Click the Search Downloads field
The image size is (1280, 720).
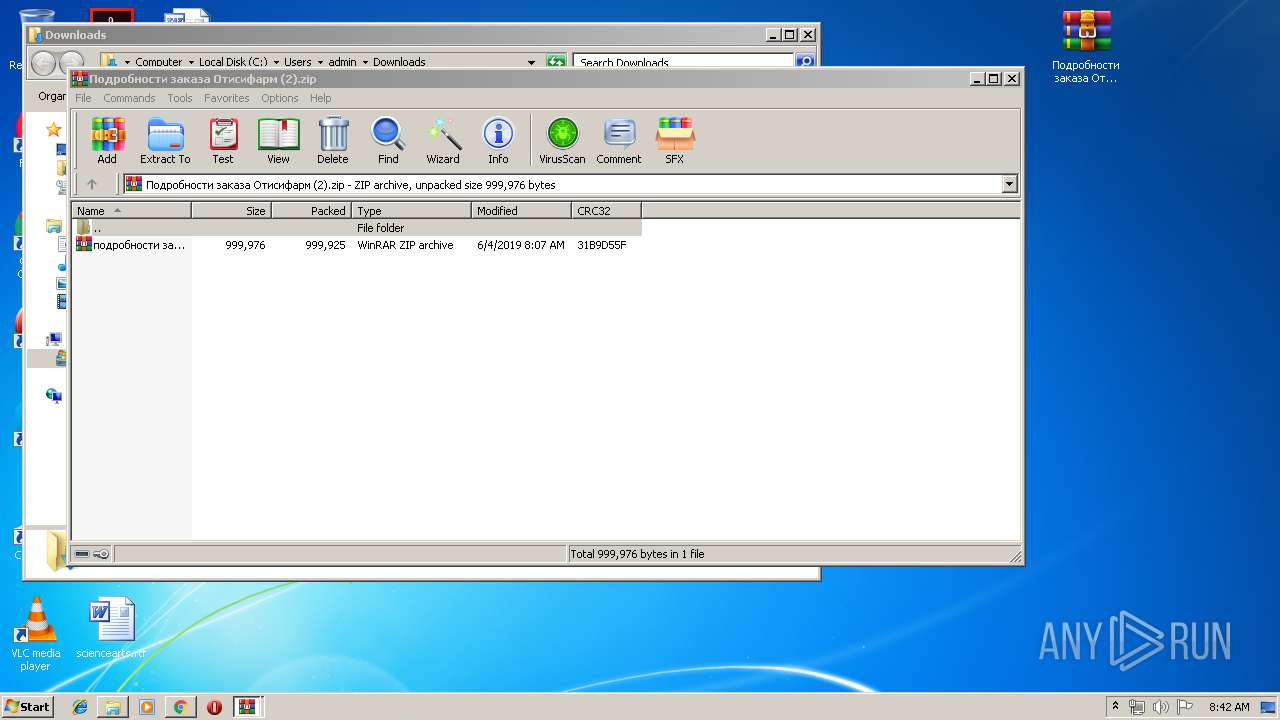coord(685,62)
